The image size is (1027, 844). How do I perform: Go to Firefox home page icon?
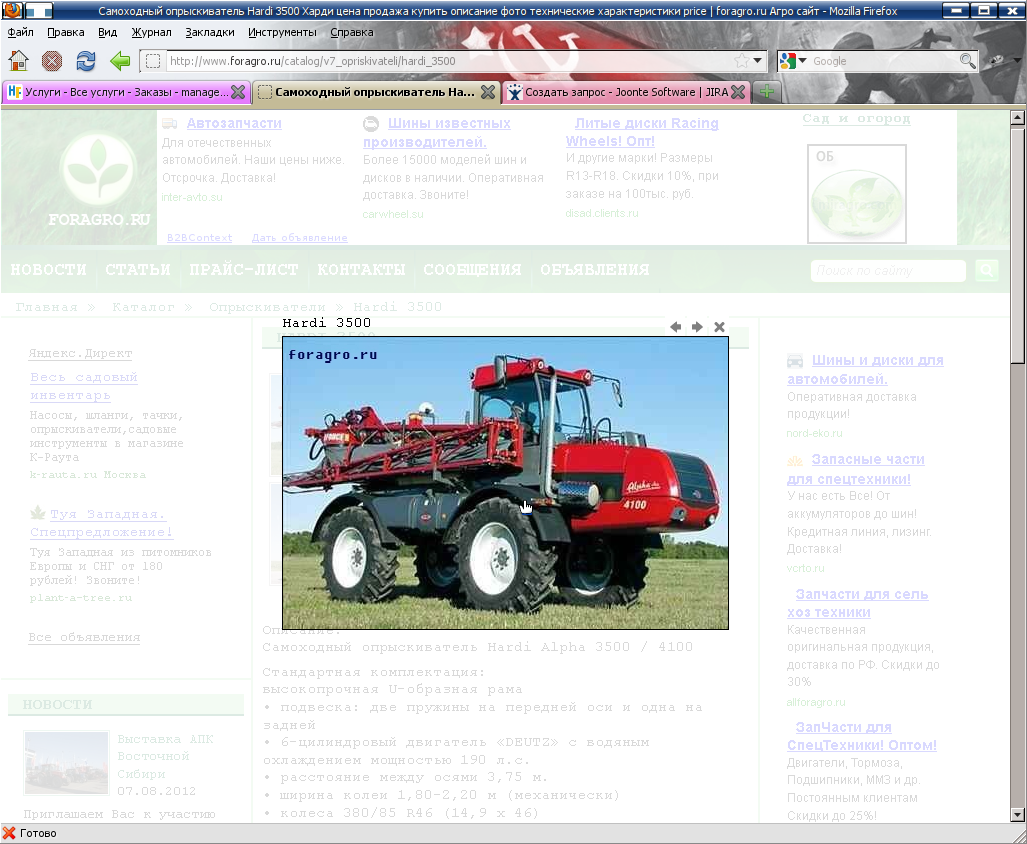[18, 61]
